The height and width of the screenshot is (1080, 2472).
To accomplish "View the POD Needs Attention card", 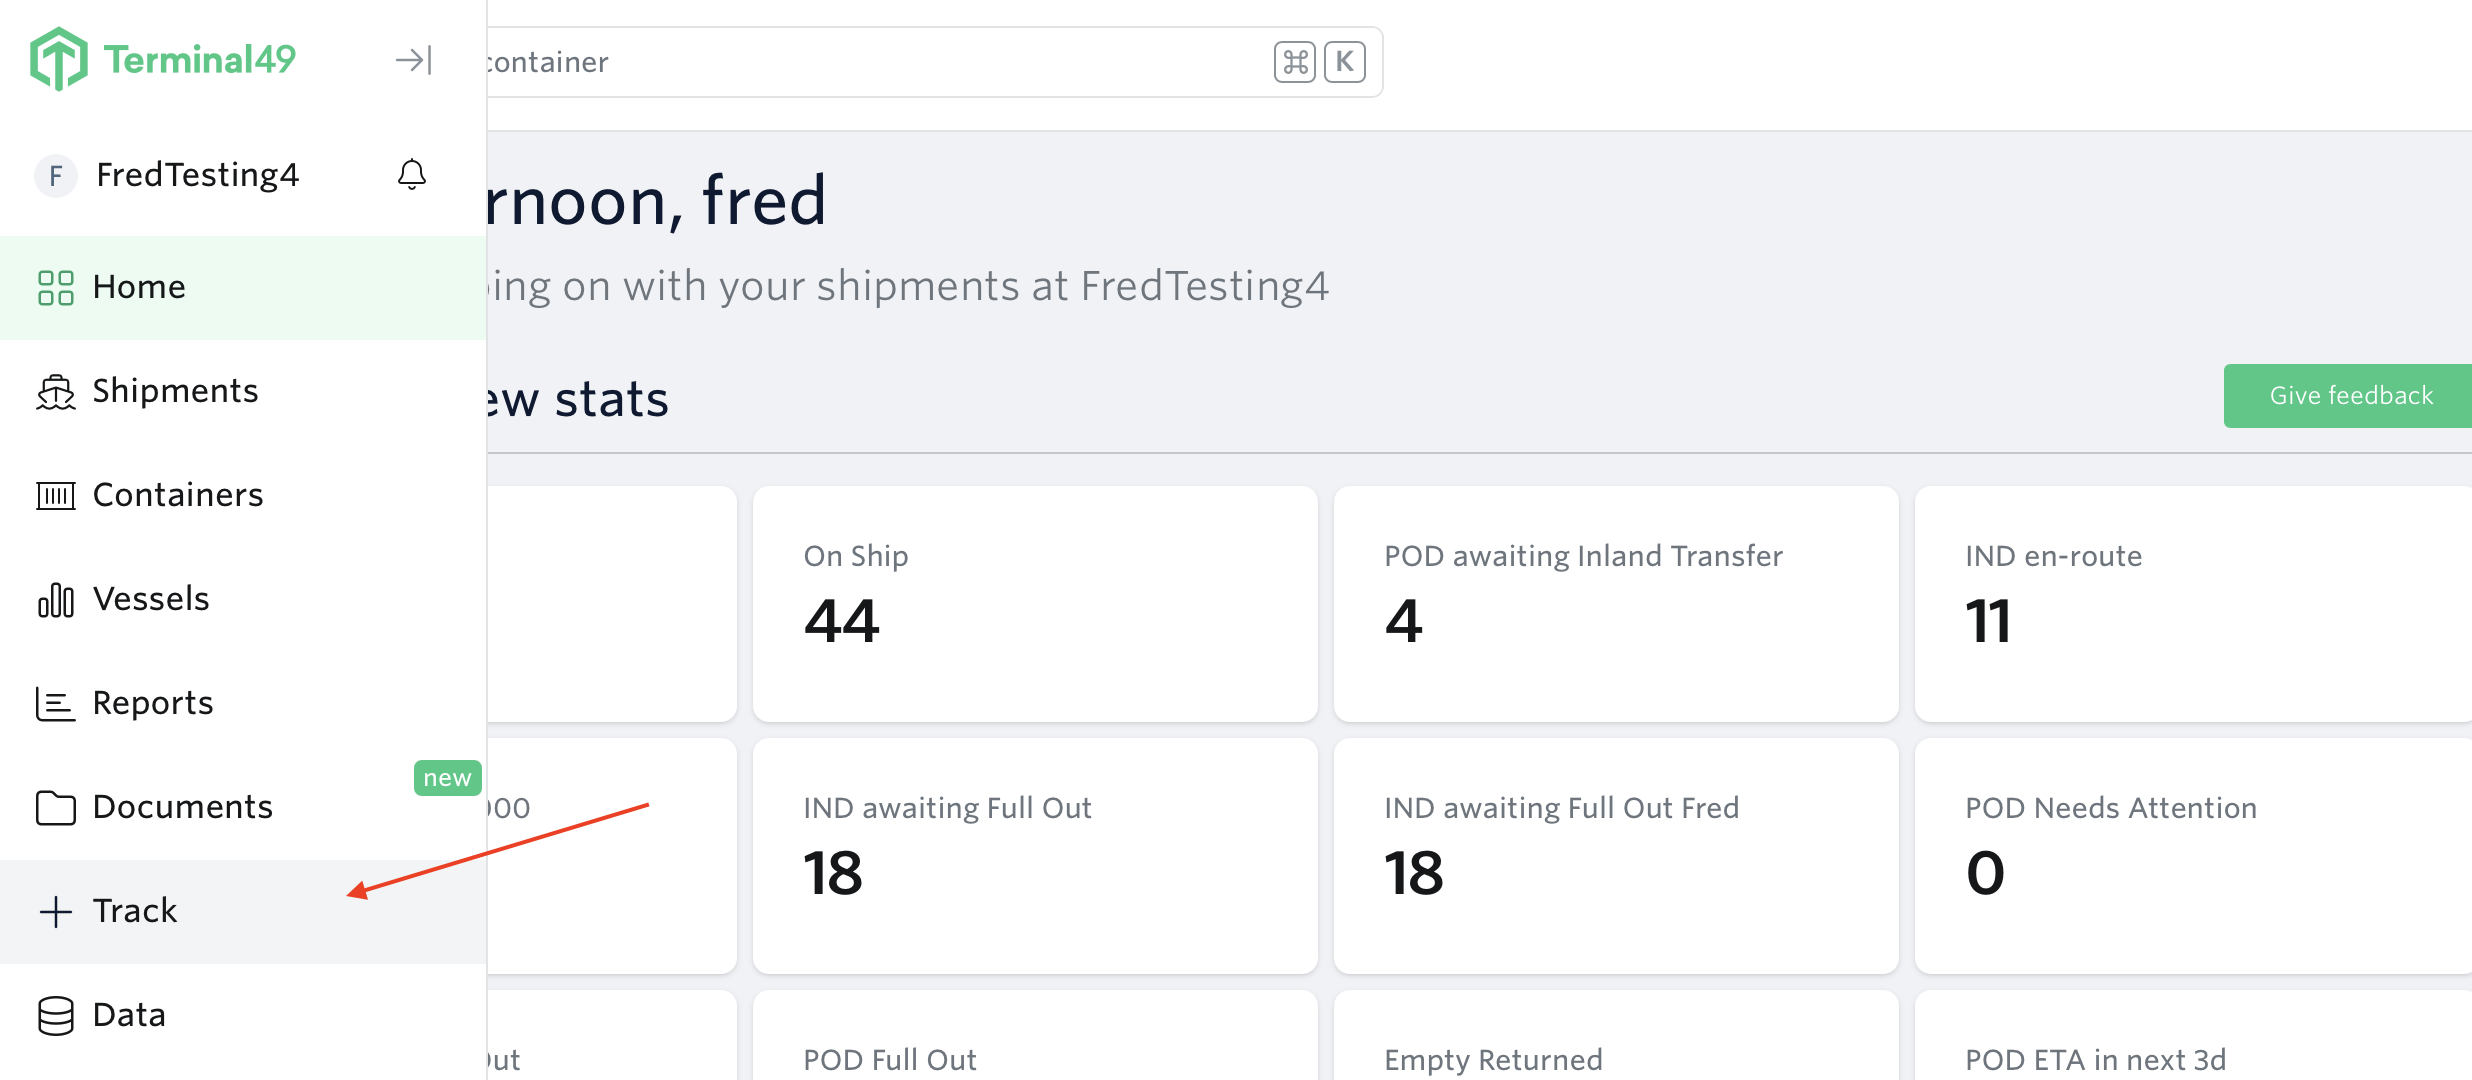I will [x=2190, y=855].
